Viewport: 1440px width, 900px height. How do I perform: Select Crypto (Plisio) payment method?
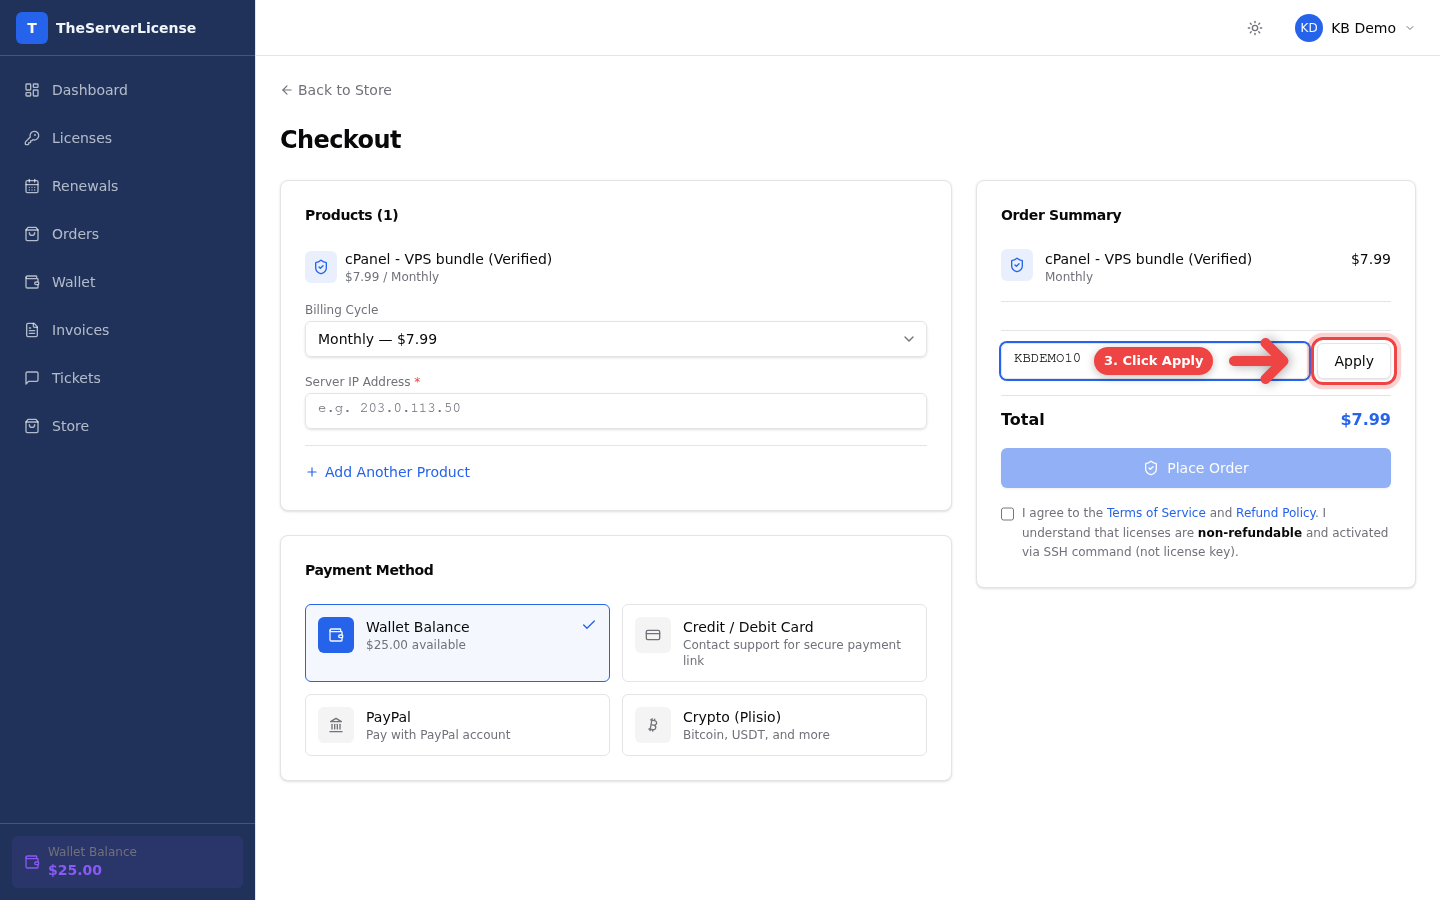[x=774, y=725]
